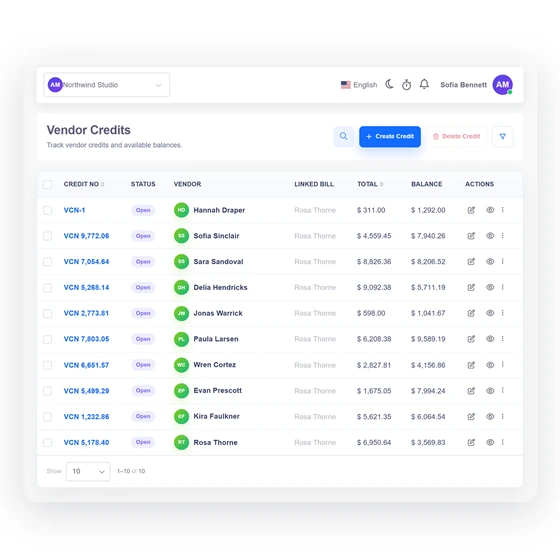
Task: Click balance value $ 7,994.24
Action: pos(428,391)
